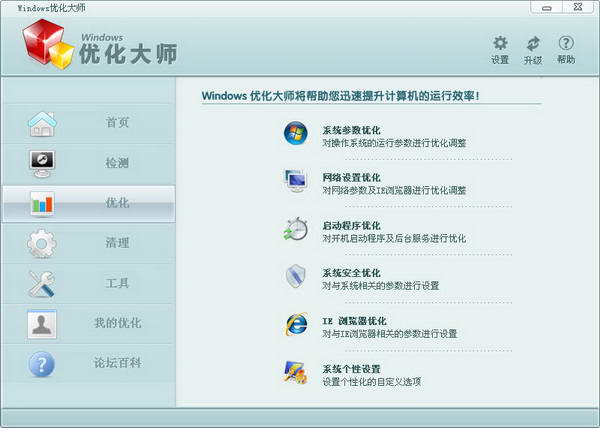The image size is (600, 428).
Task: Open the 网络设置优化 link
Action: coord(351,178)
